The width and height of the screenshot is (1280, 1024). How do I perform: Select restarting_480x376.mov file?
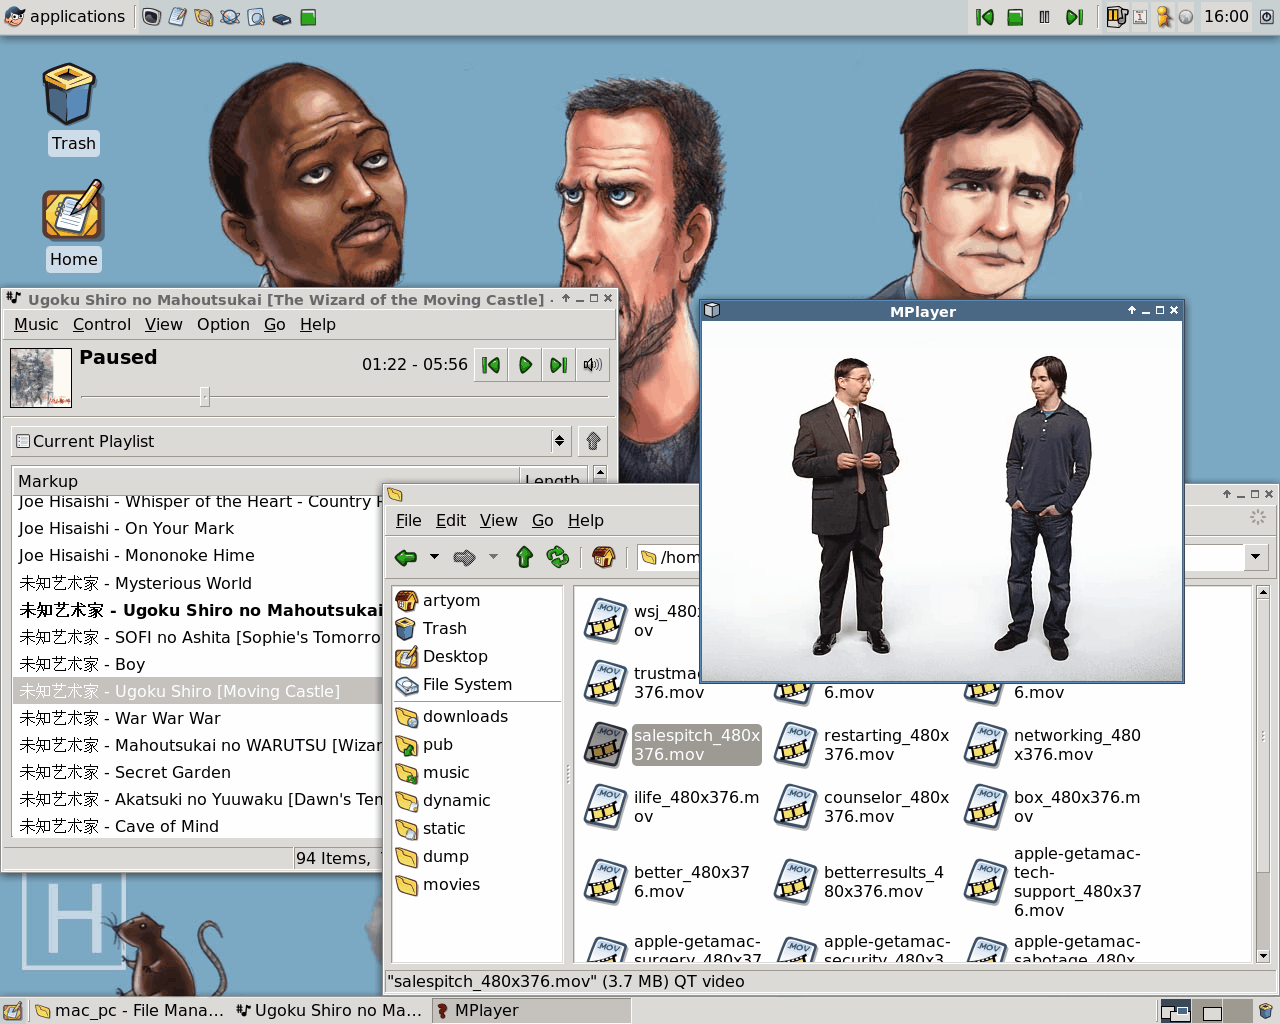pyautogui.click(x=862, y=745)
